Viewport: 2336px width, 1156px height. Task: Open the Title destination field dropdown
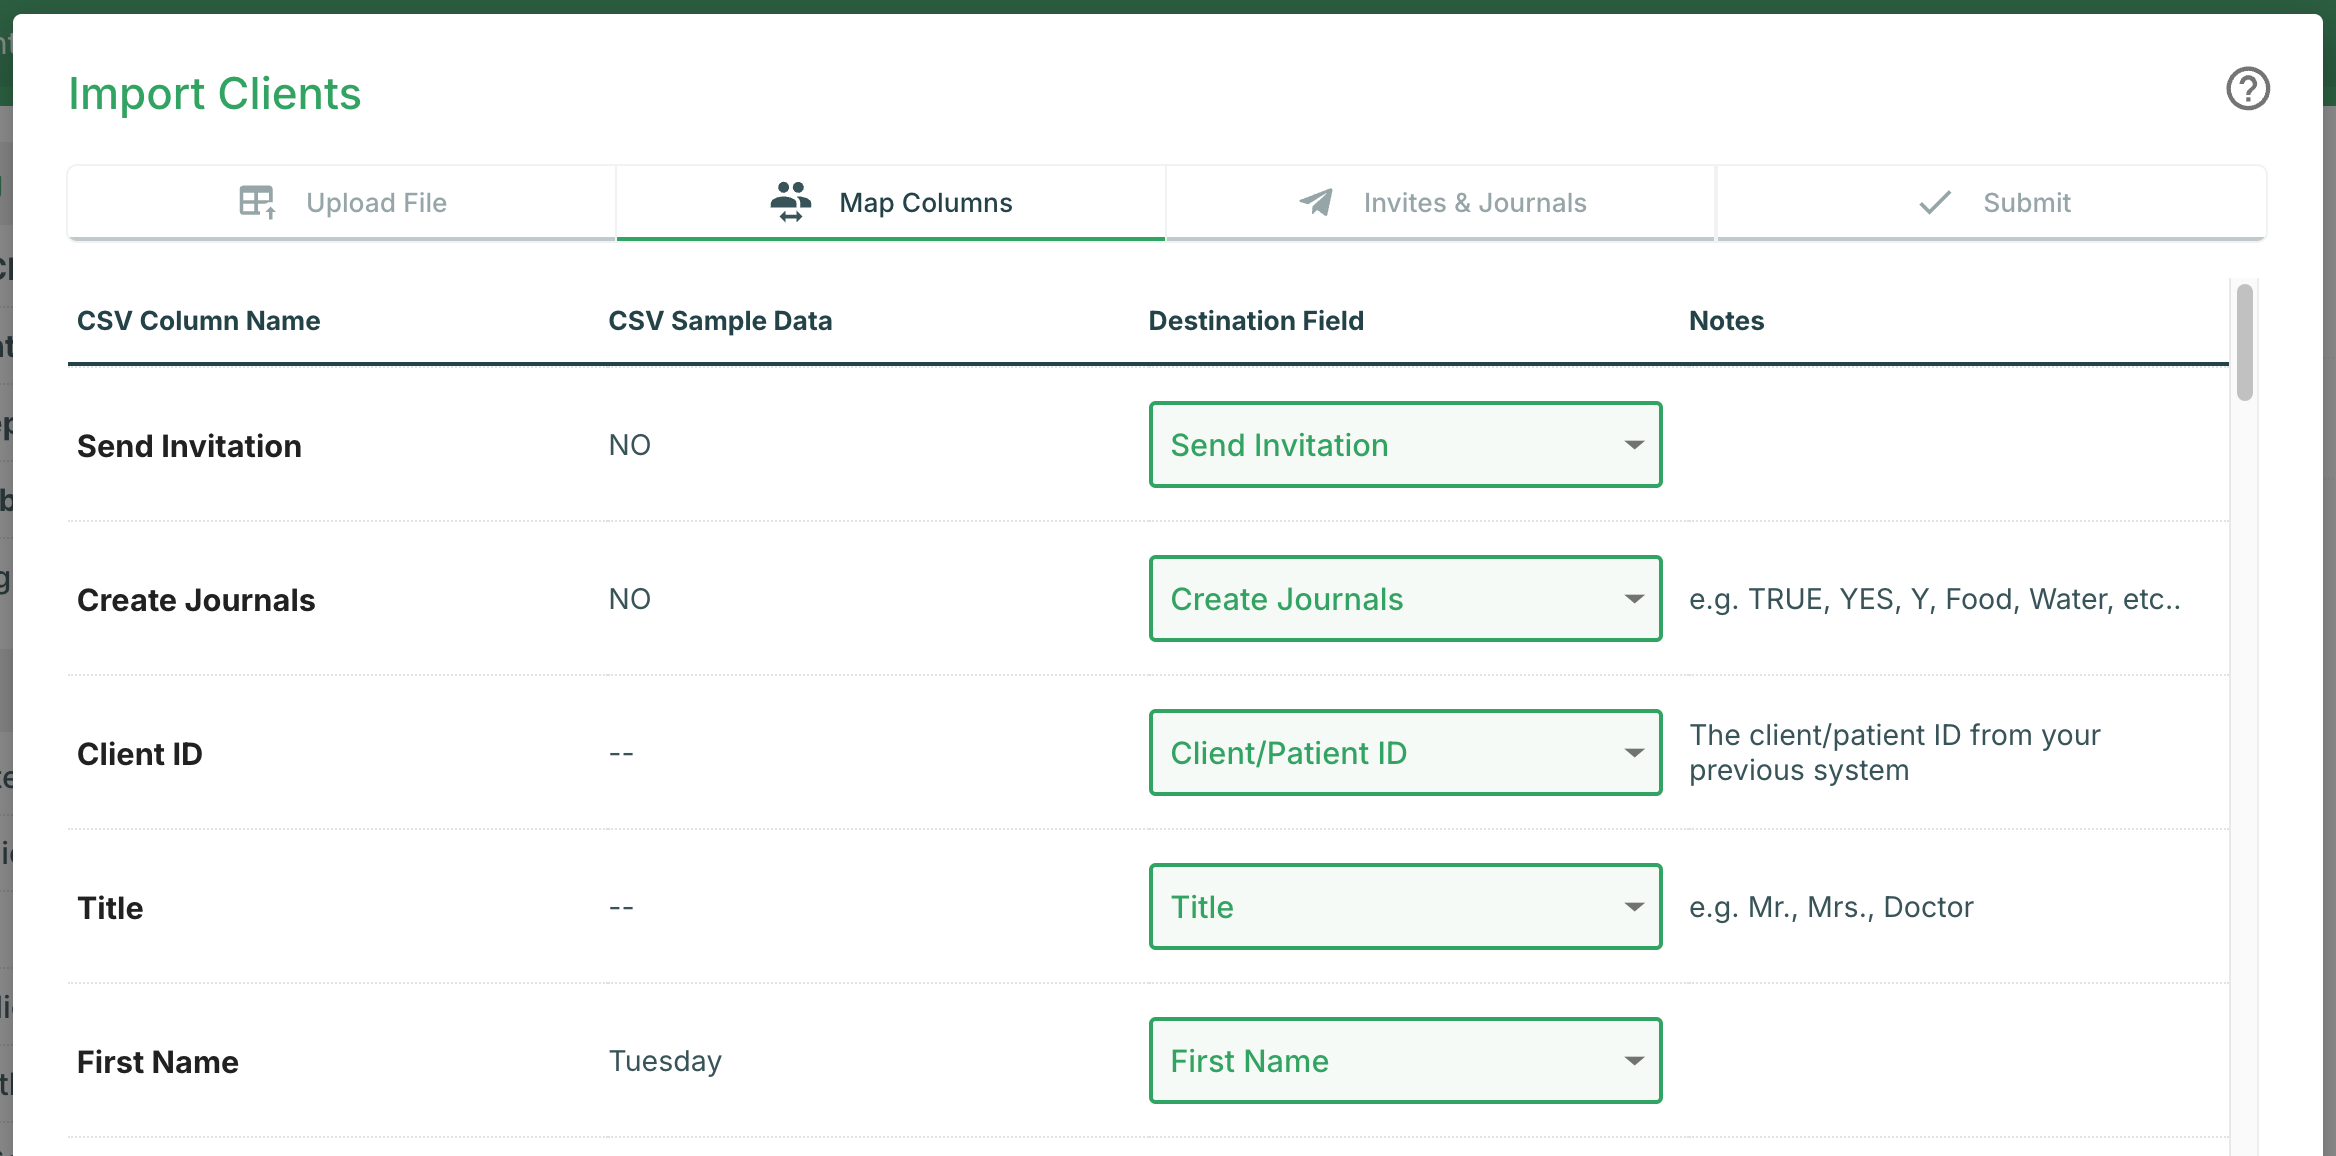(1404, 907)
